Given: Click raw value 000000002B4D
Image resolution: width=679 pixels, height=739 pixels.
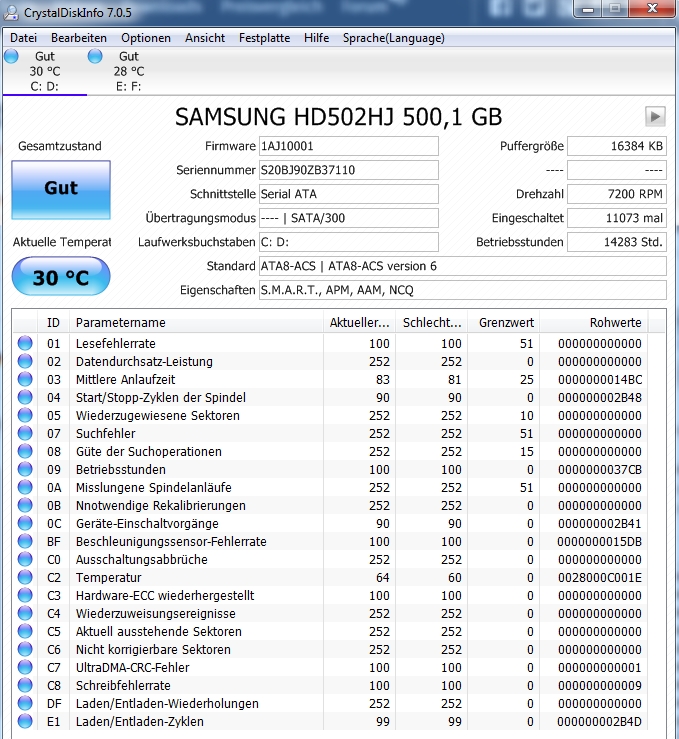Looking at the screenshot, I should click(x=599, y=722).
